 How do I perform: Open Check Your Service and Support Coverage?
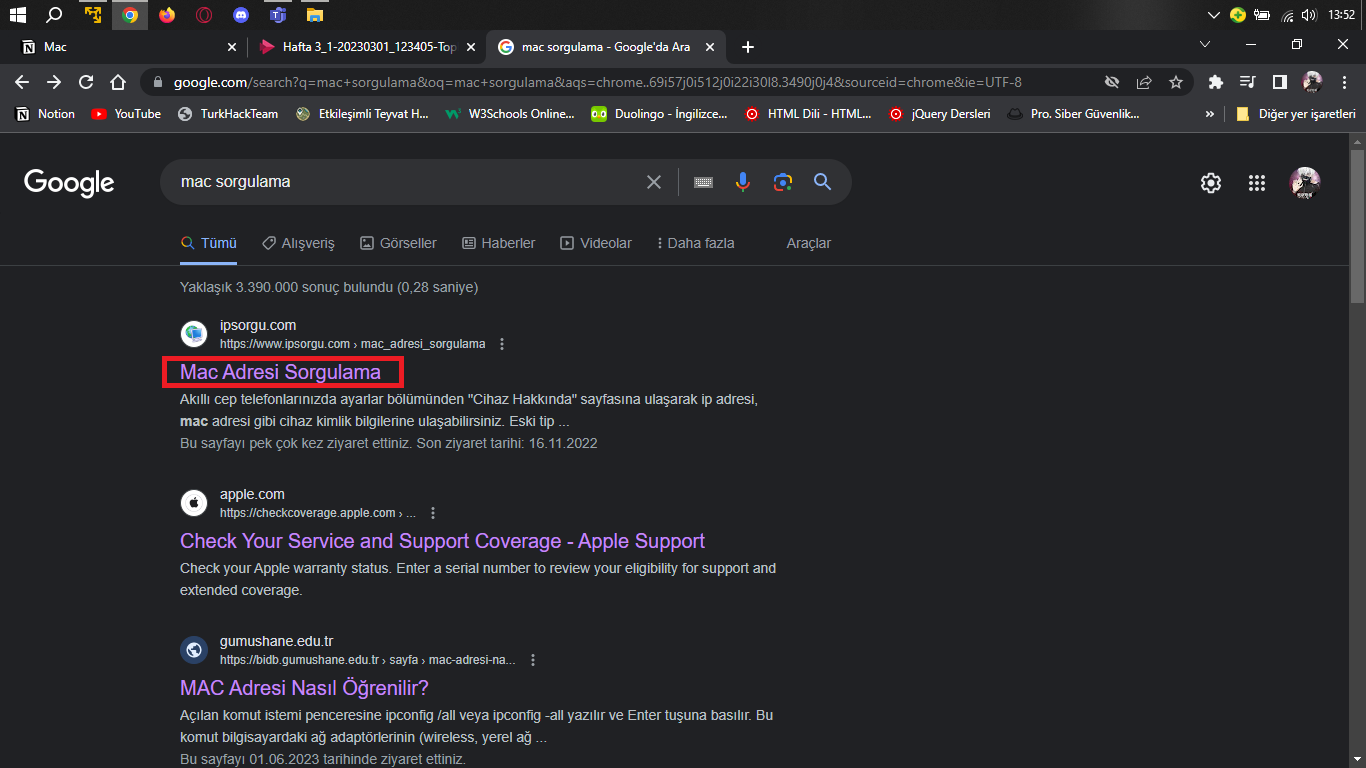(442, 541)
